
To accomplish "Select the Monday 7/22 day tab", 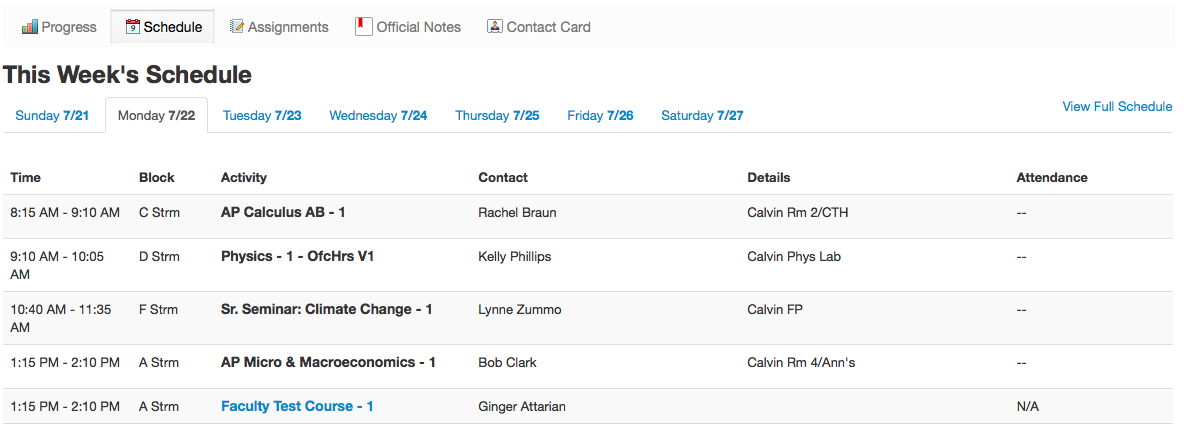I will pos(156,115).
